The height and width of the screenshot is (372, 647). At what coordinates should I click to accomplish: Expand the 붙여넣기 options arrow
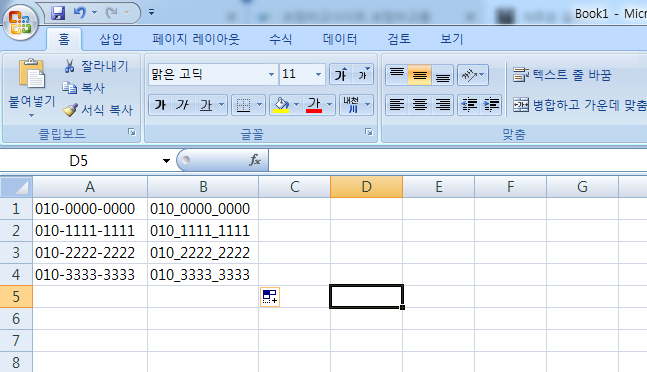[x=32, y=116]
